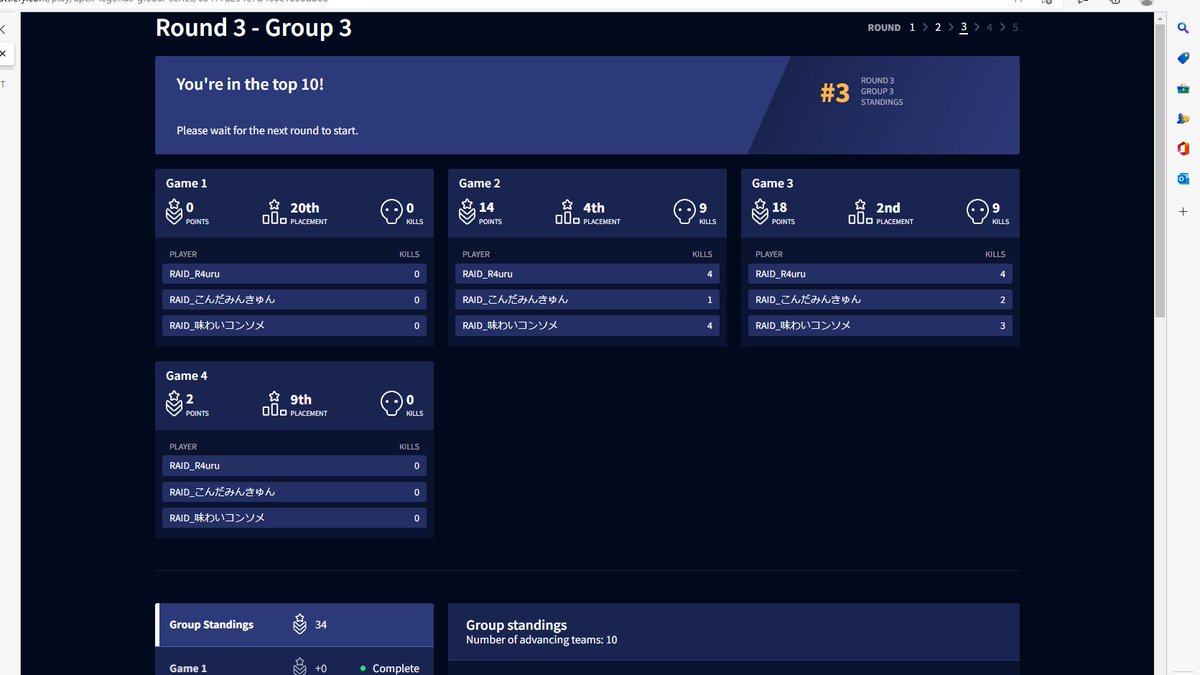This screenshot has width=1200, height=675.
Task: Open the Edge sidebar Games icon
Action: click(1183, 118)
